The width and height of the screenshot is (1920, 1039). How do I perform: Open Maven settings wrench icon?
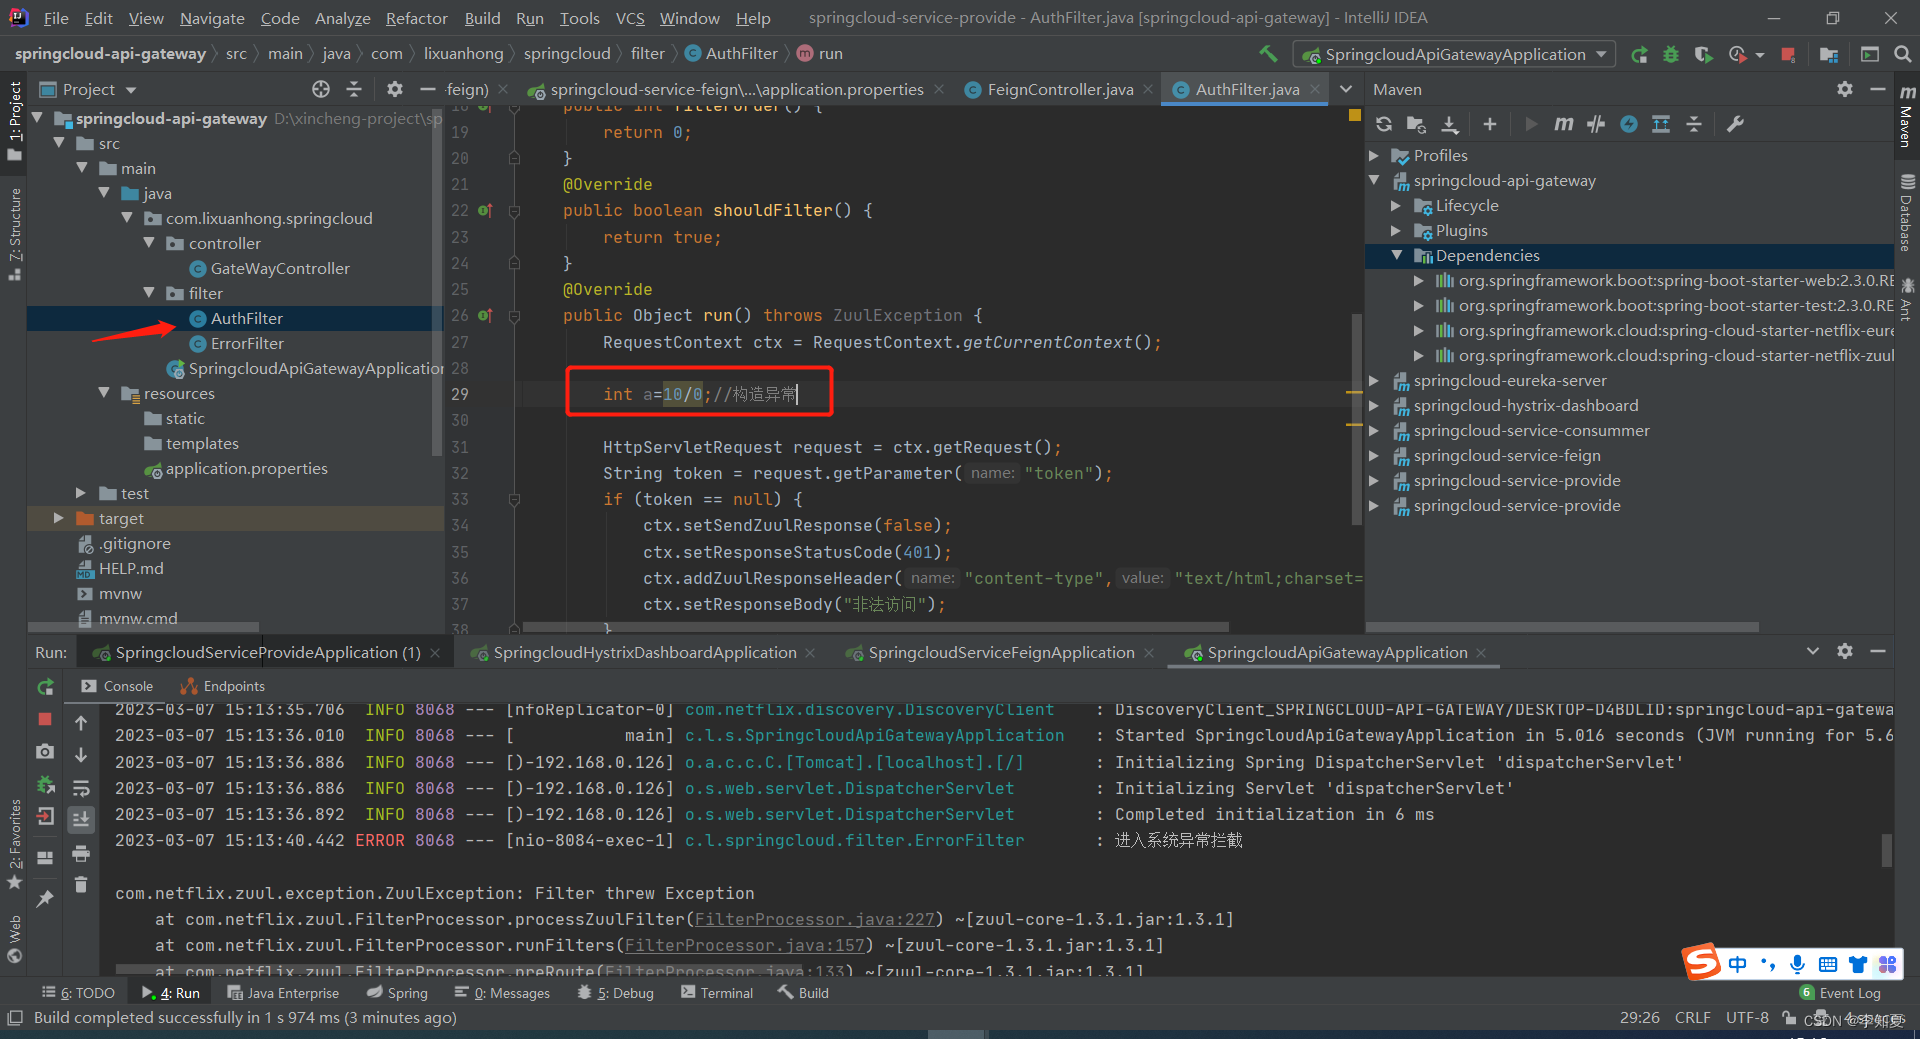(1735, 124)
